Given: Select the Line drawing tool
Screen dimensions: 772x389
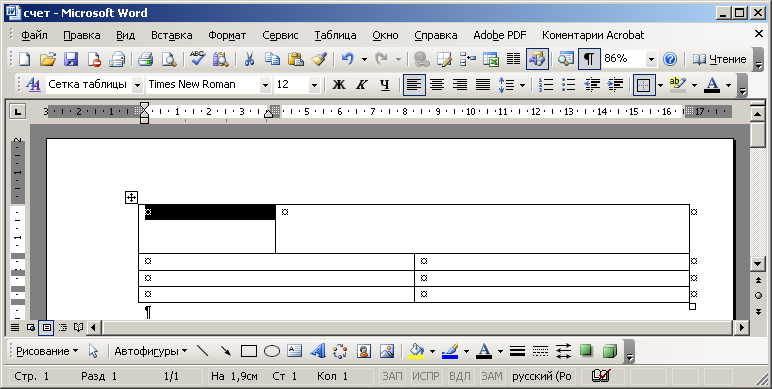Looking at the screenshot, I should [202, 351].
